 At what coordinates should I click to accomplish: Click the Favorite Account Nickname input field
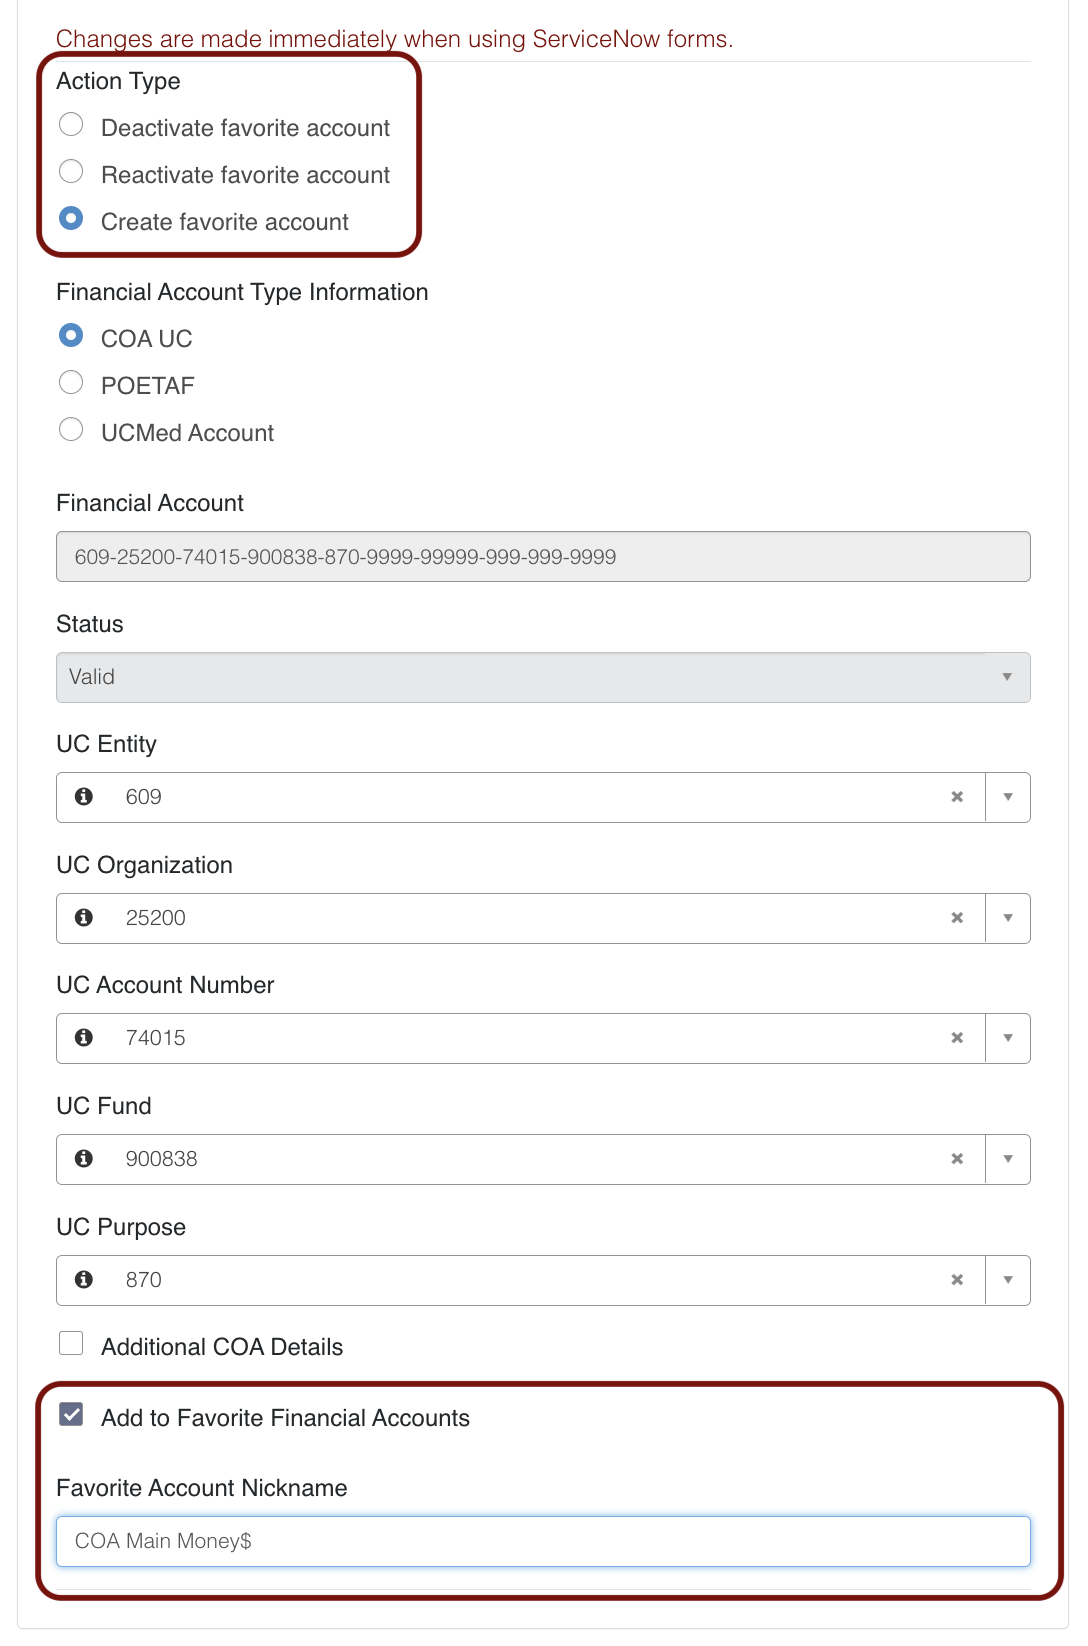pos(542,1542)
